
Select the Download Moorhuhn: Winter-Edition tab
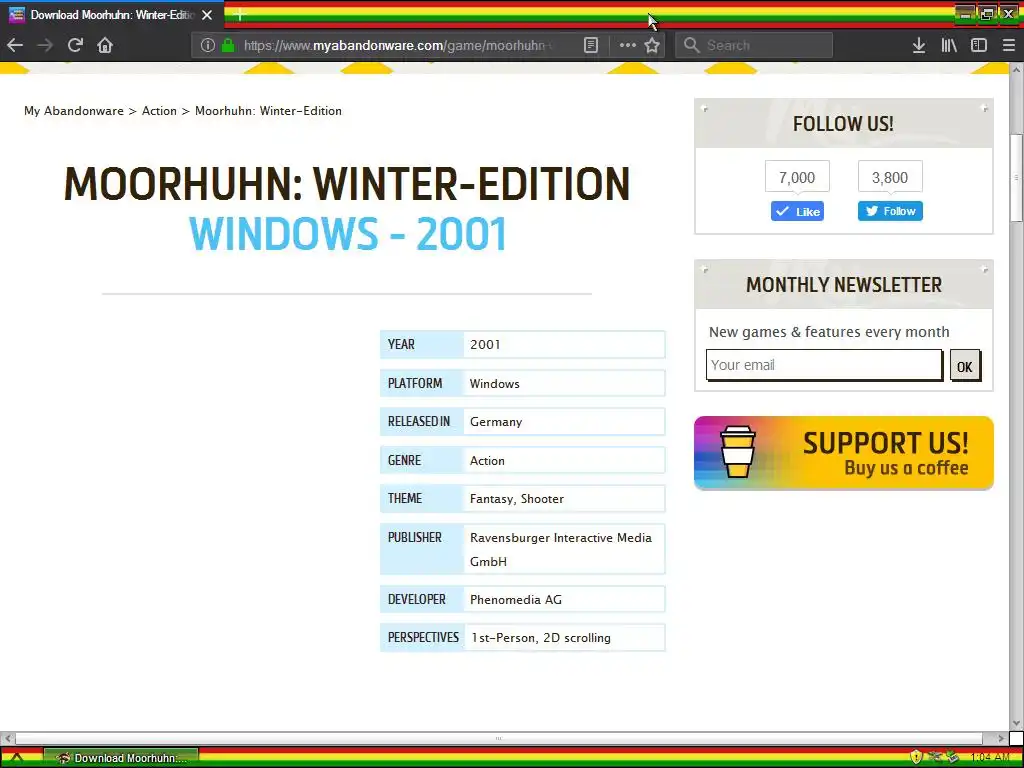111,14
